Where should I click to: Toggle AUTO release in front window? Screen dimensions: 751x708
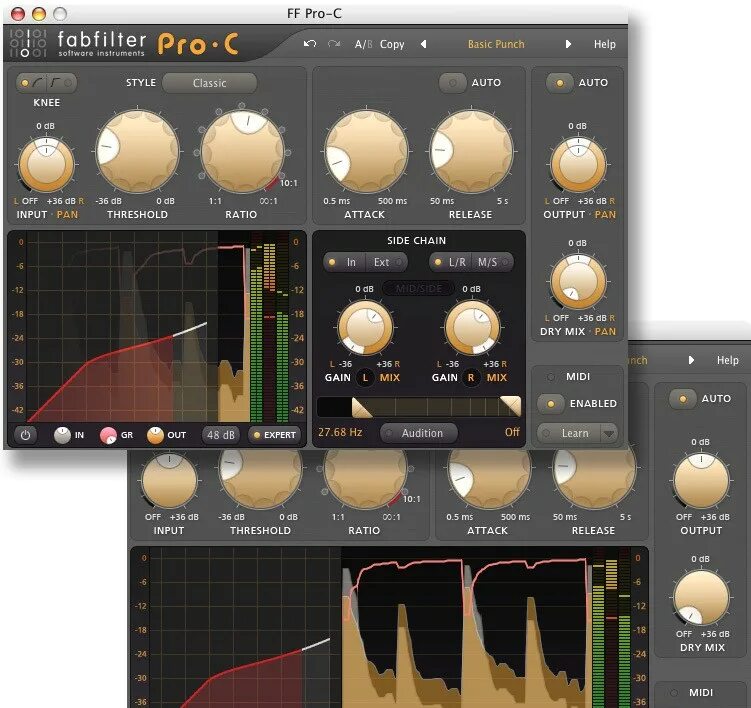pos(453,83)
